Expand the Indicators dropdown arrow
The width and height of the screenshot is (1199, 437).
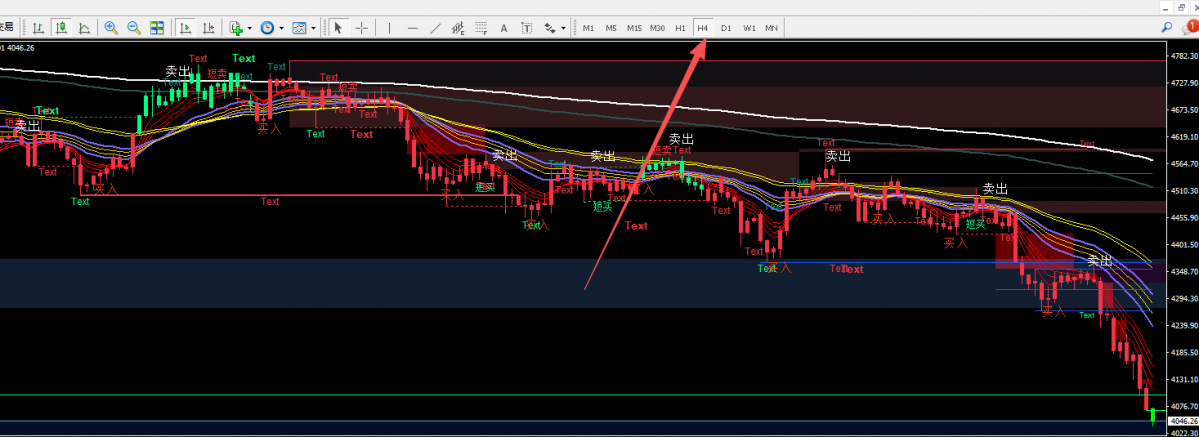point(249,28)
